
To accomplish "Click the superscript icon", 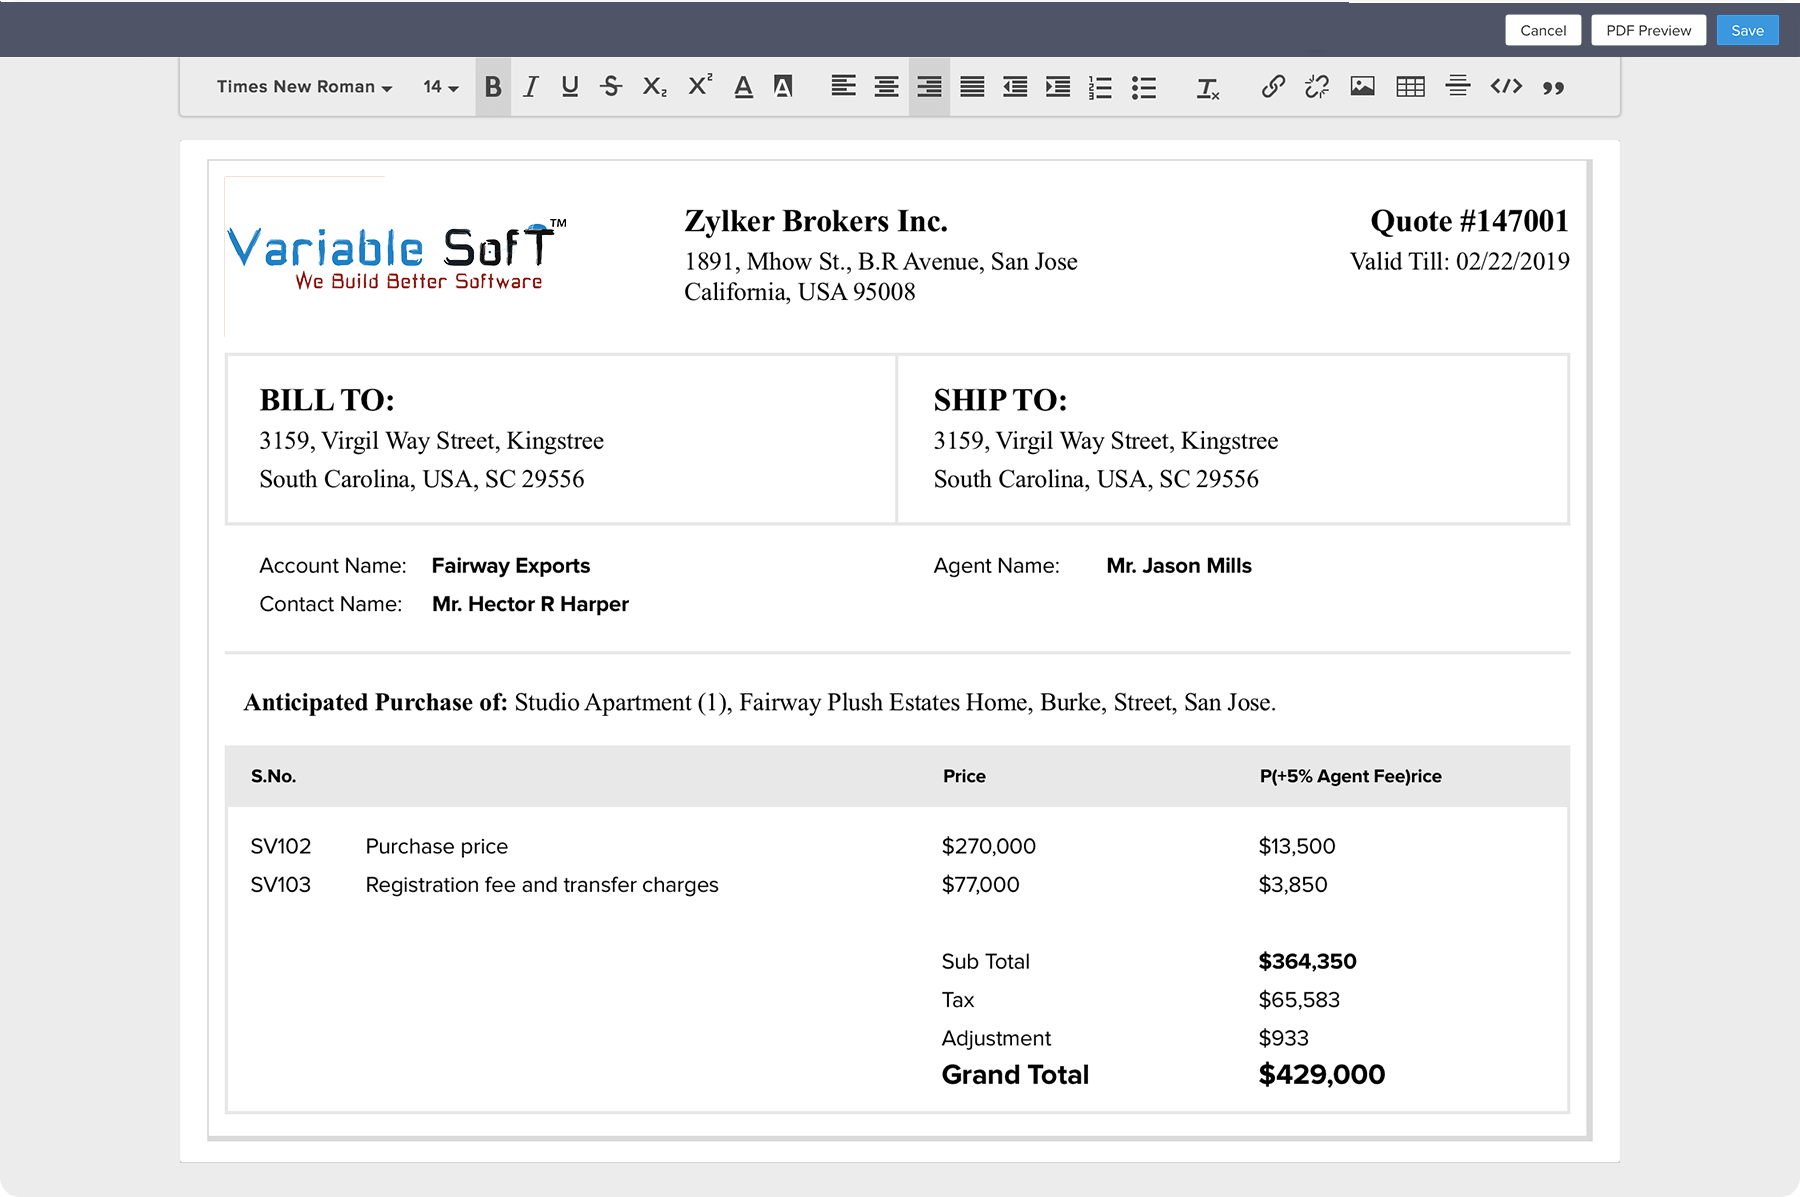I will click(699, 85).
